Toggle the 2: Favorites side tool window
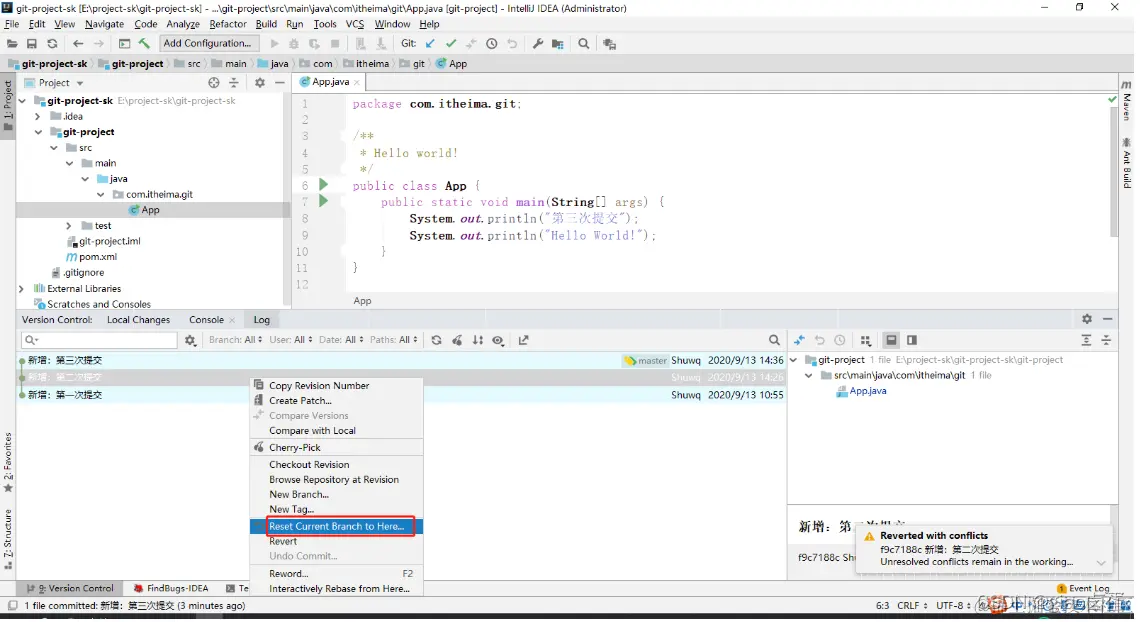 point(8,462)
